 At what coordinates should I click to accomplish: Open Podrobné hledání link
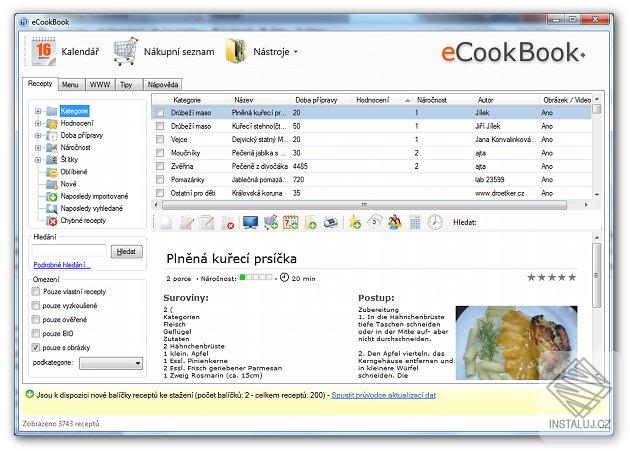point(62,265)
